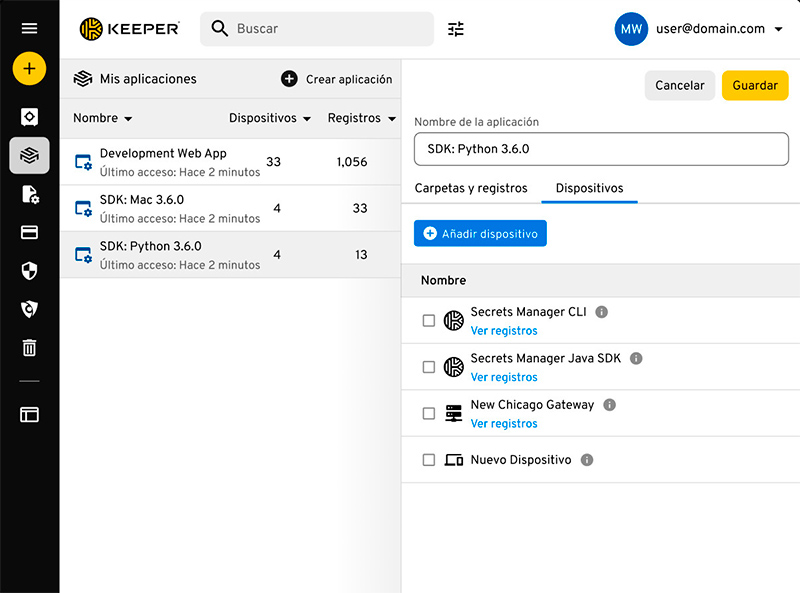Click Ver registros under New Chicago Gateway
The height and width of the screenshot is (593, 800).
pos(504,424)
